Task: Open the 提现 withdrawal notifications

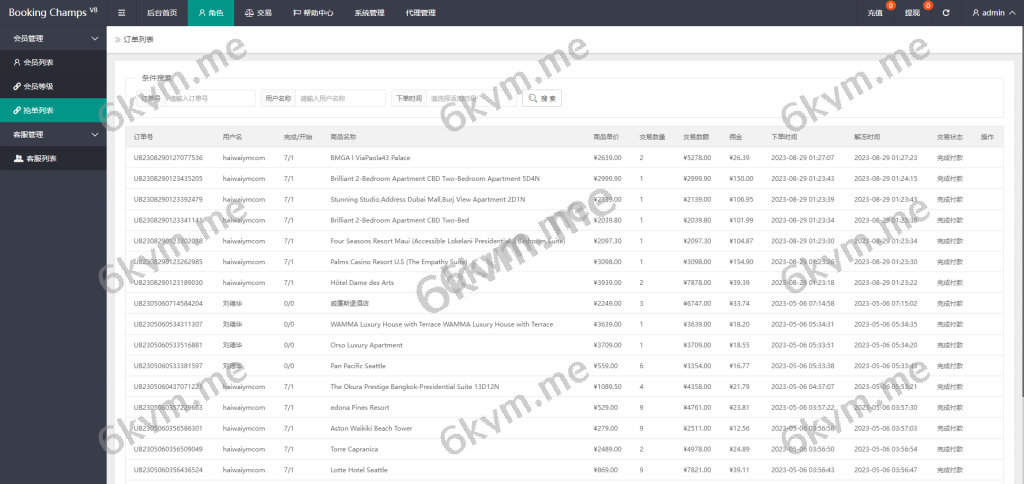Action: point(912,13)
